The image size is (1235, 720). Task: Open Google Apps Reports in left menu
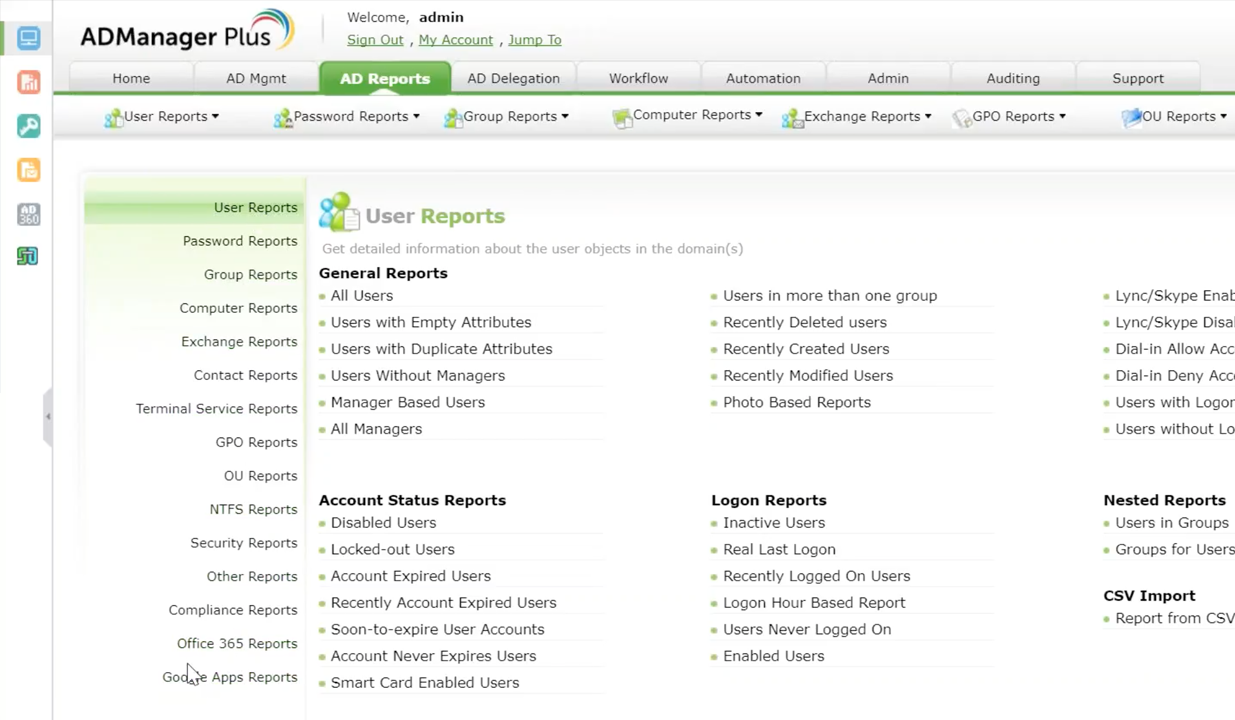(230, 677)
